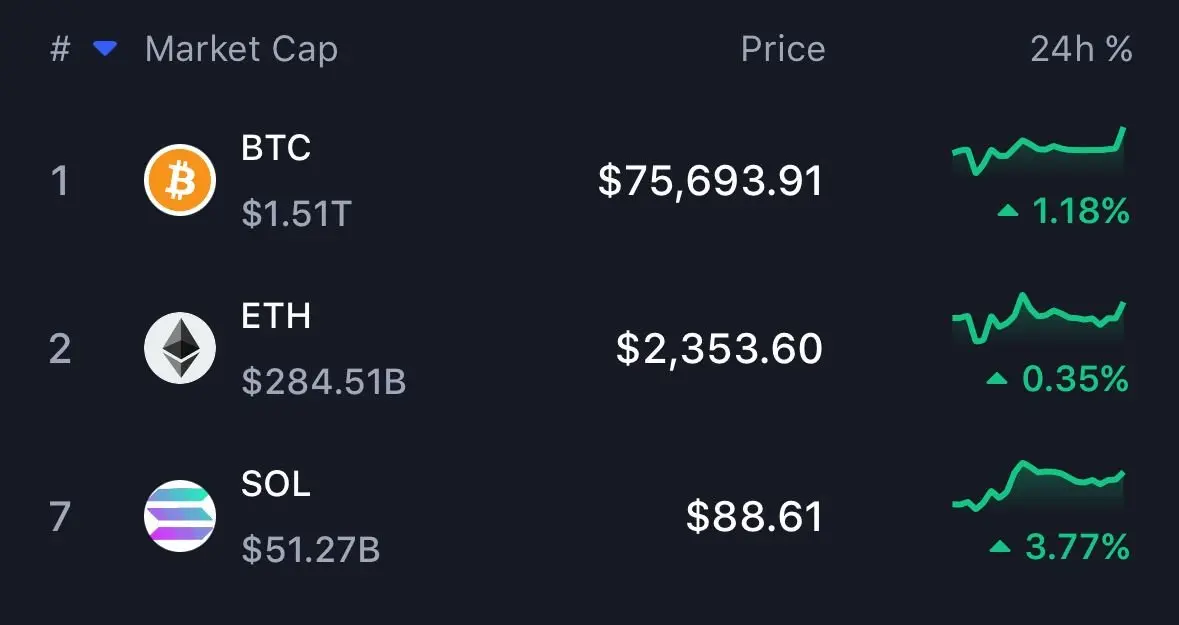Click Solana's 24h sparkline chart
The width and height of the screenshot is (1179, 625).
point(1039,486)
